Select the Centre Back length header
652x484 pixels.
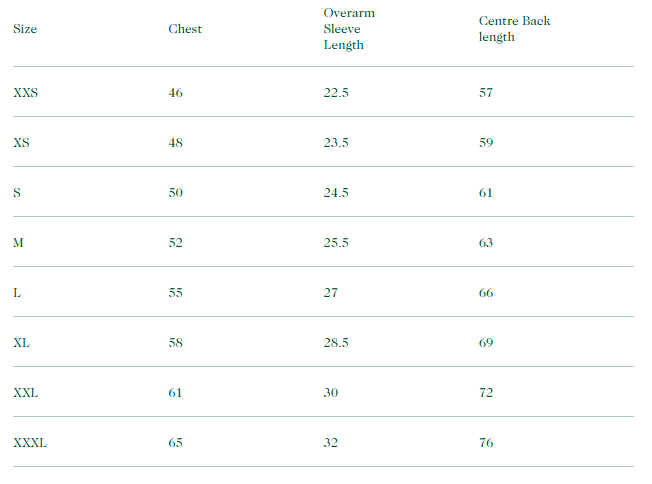tap(514, 29)
